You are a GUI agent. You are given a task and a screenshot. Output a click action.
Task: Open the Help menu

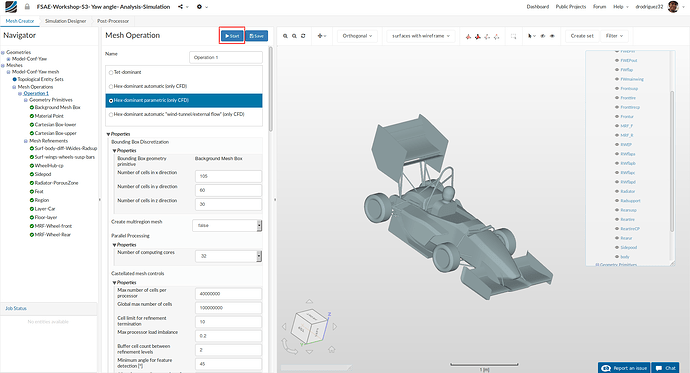(x=621, y=7)
